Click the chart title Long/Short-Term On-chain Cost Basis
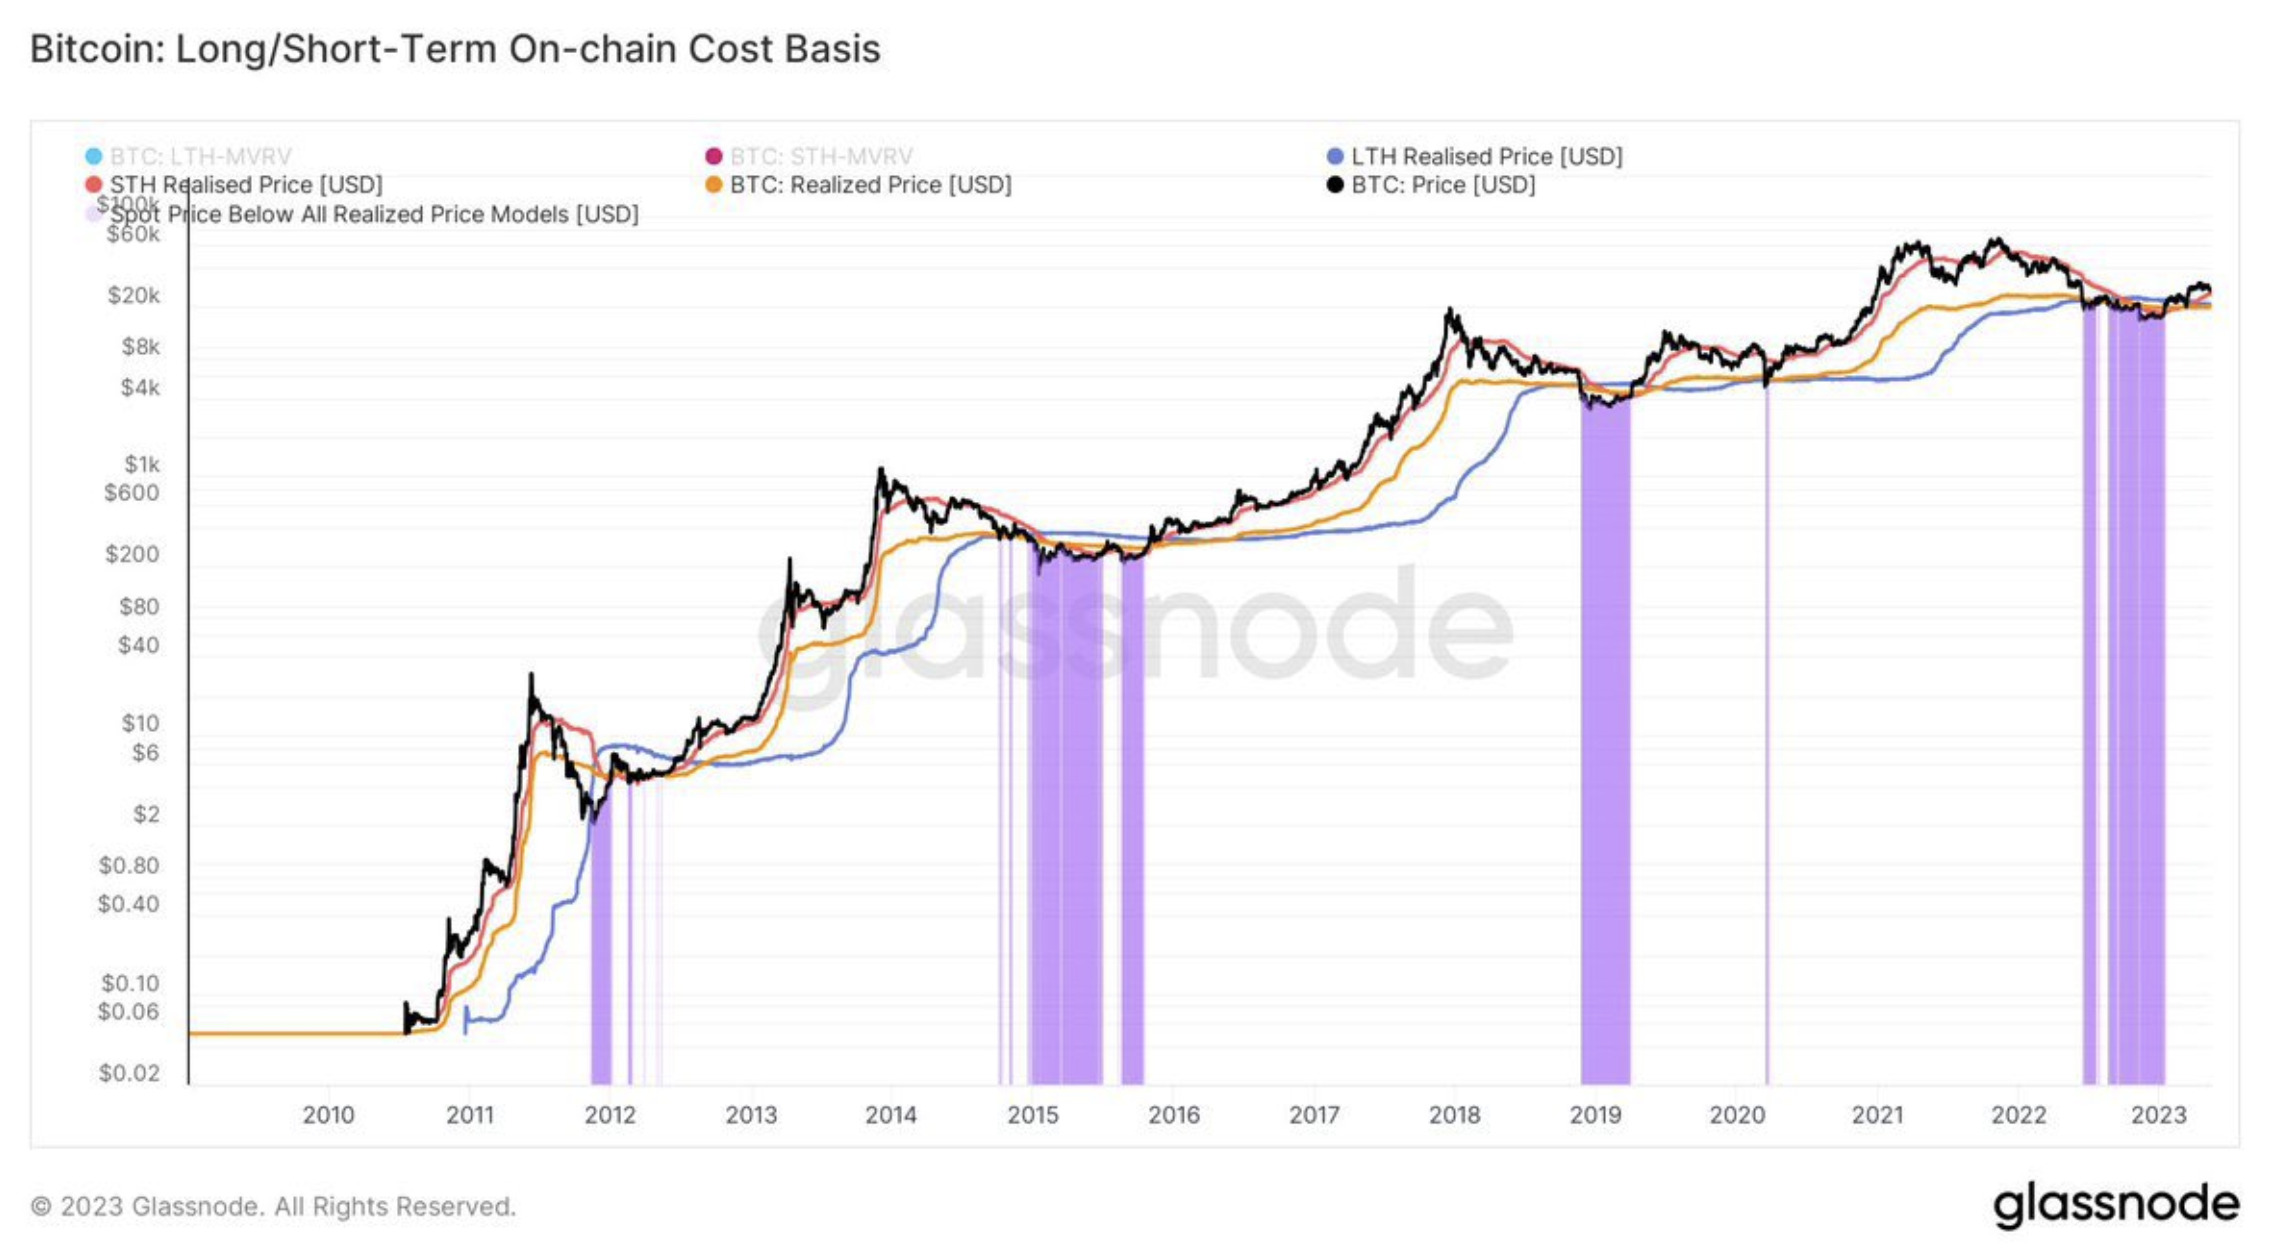Screen dimensions: 2270x1252 528,48
